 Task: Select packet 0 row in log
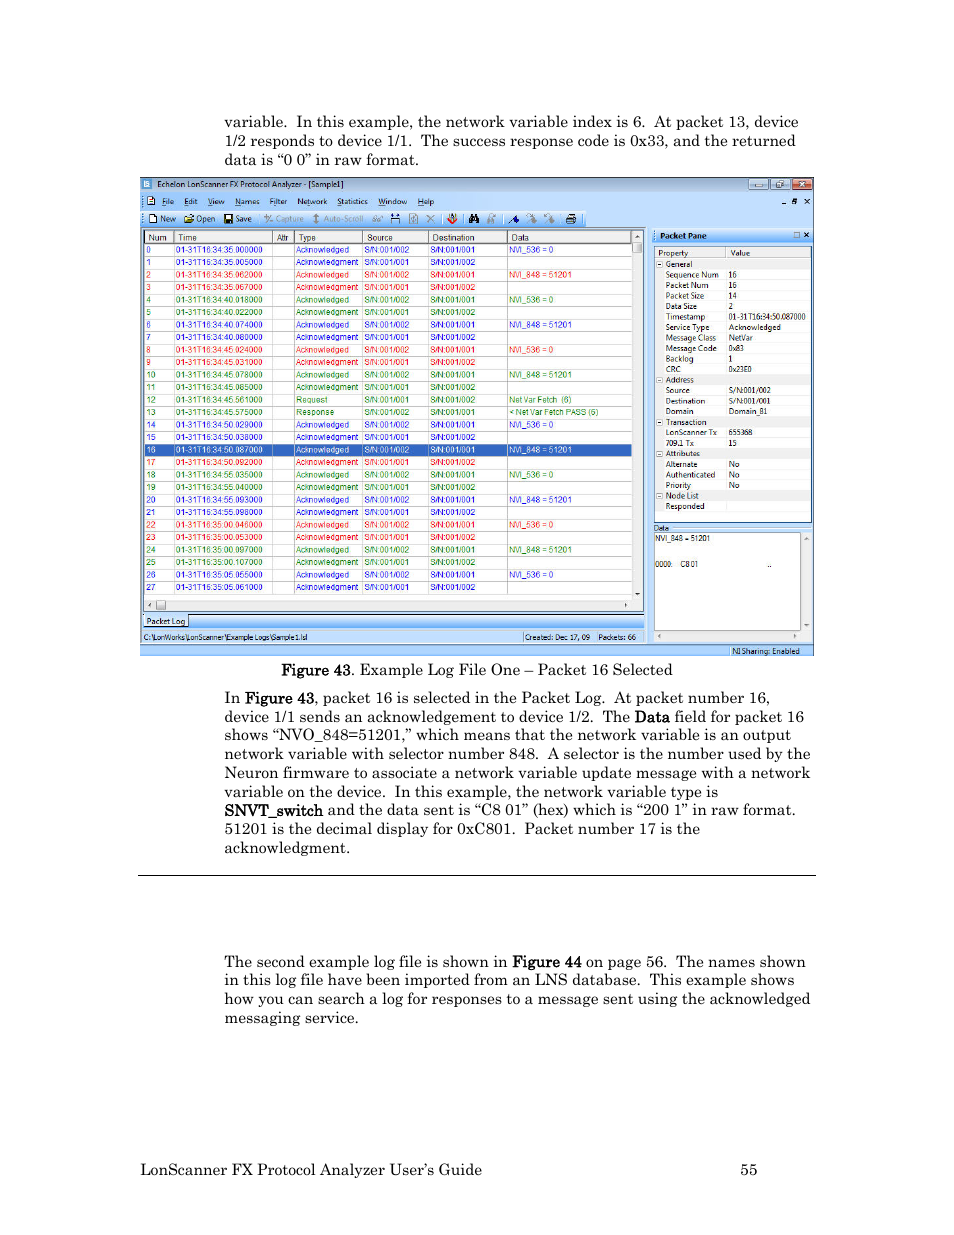388,250
